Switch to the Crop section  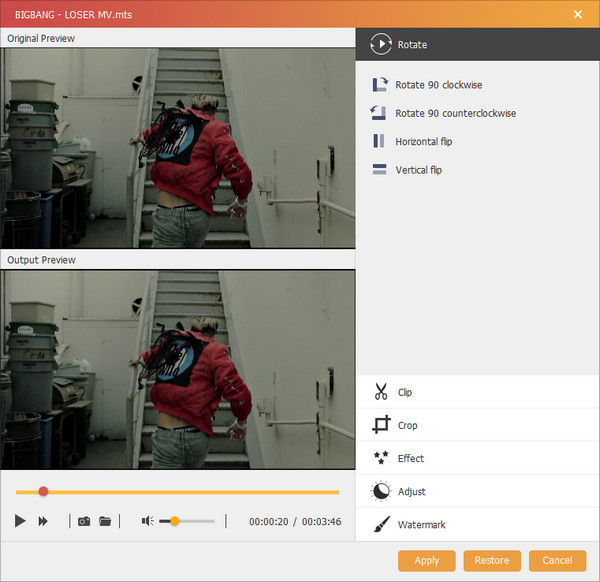pos(478,425)
